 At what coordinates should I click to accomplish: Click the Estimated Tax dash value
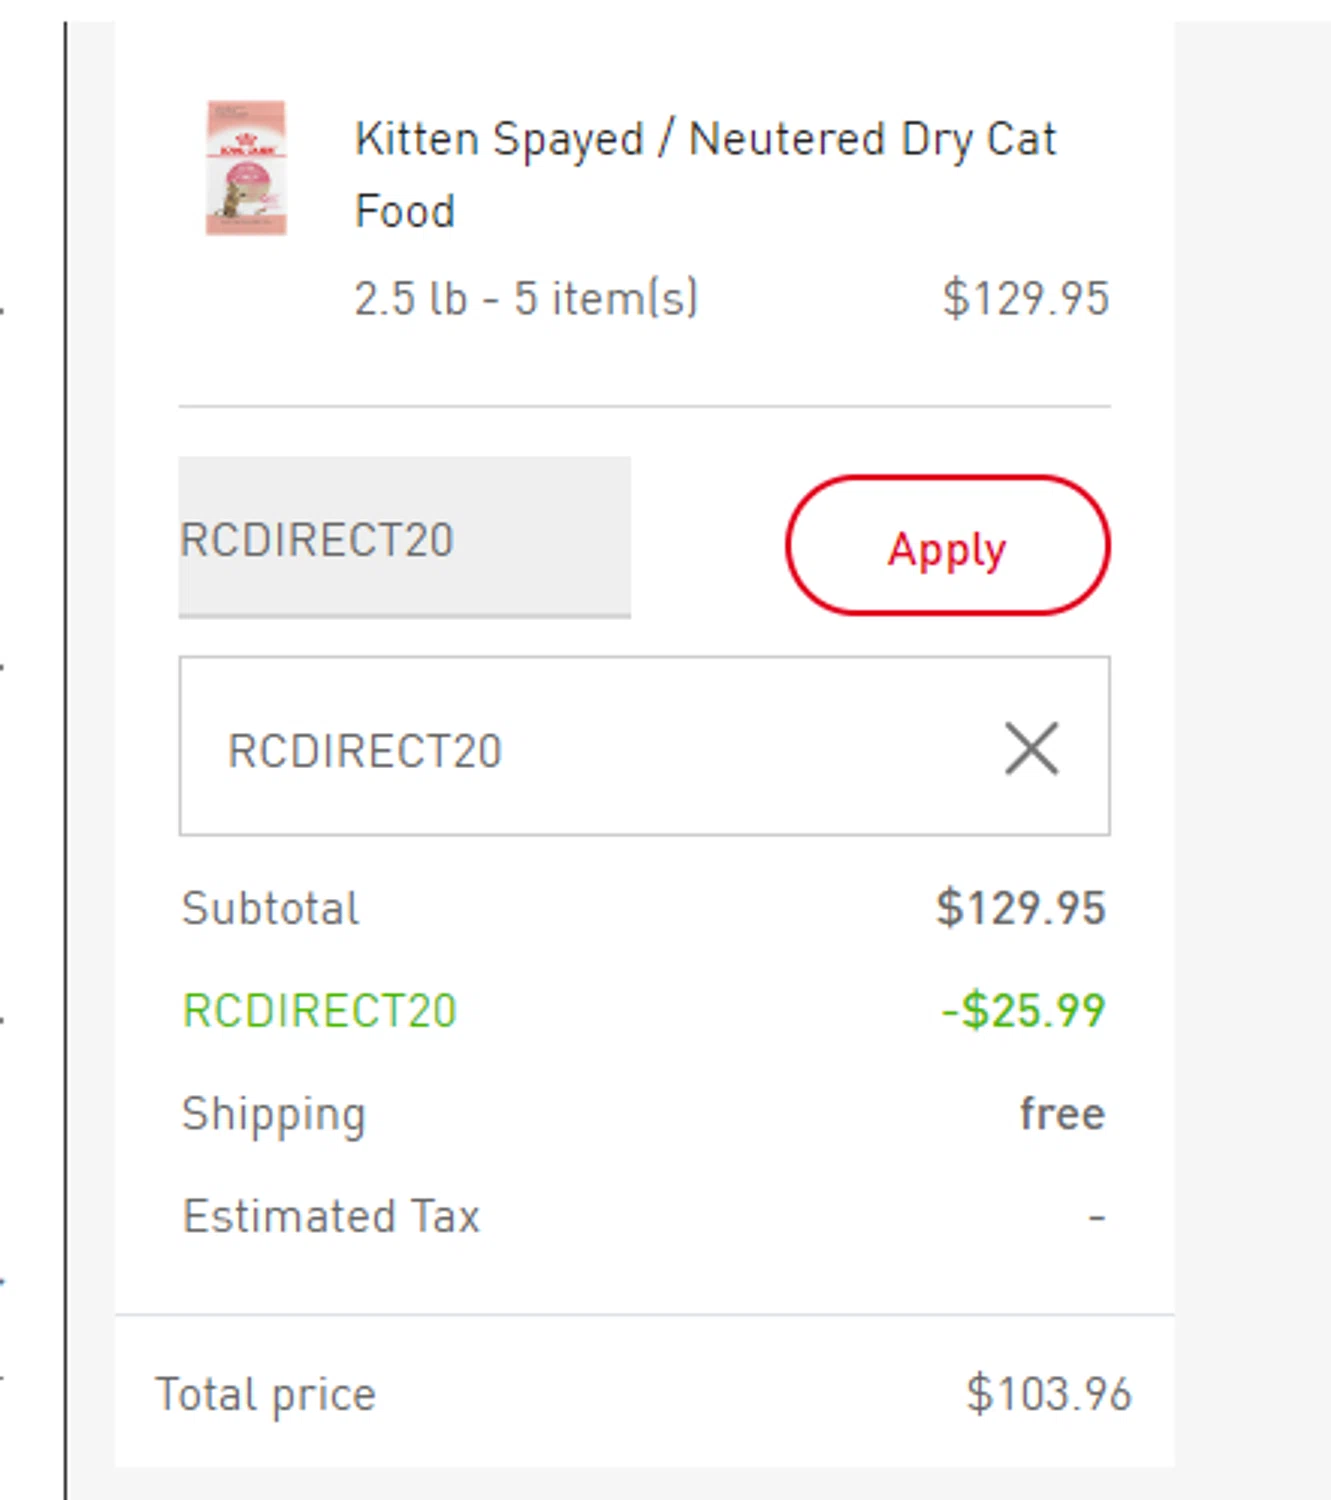(x=1097, y=1217)
